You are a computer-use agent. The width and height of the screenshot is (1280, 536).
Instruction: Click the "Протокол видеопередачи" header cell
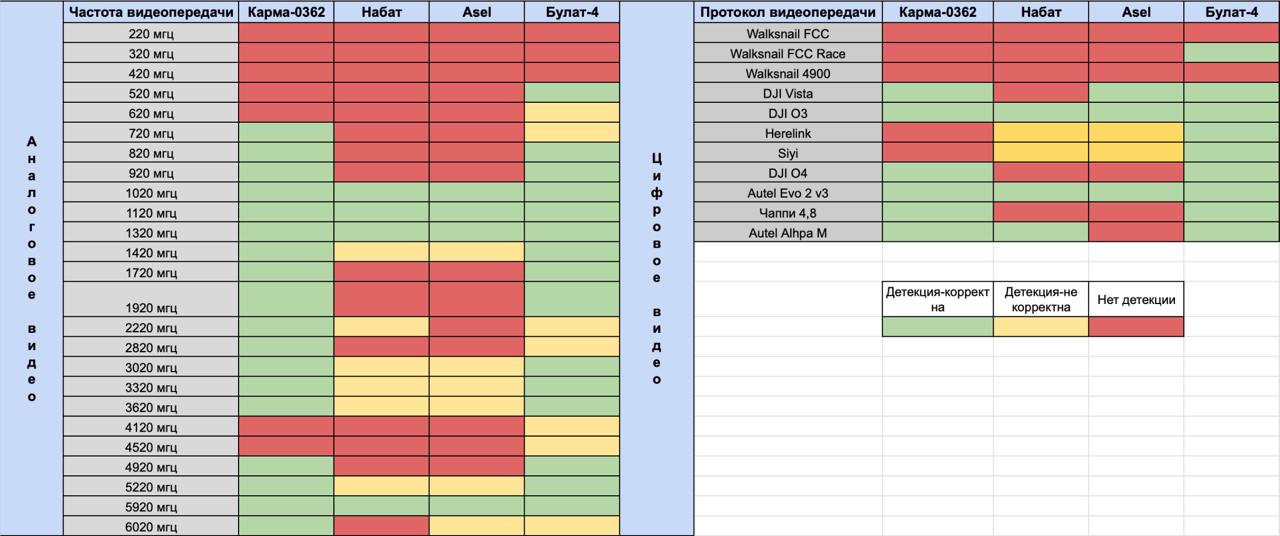pyautogui.click(x=788, y=12)
